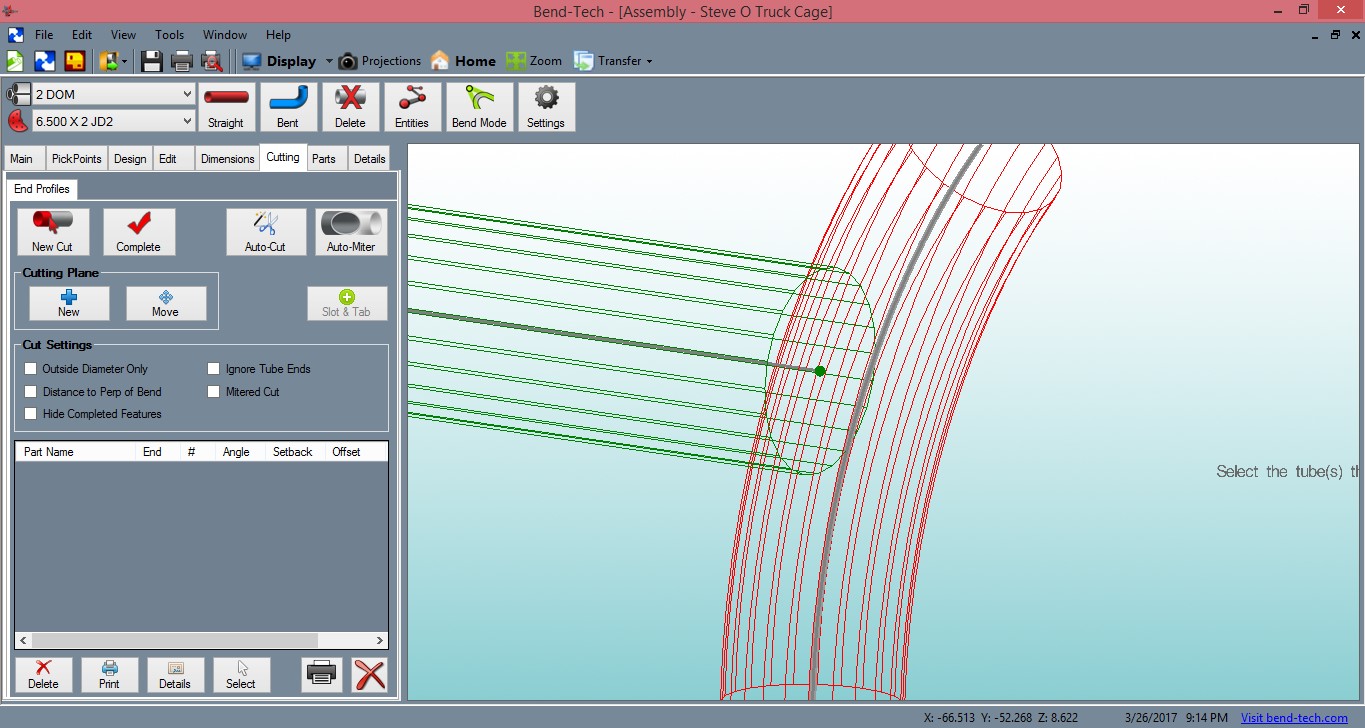Open the View menu

[123, 35]
